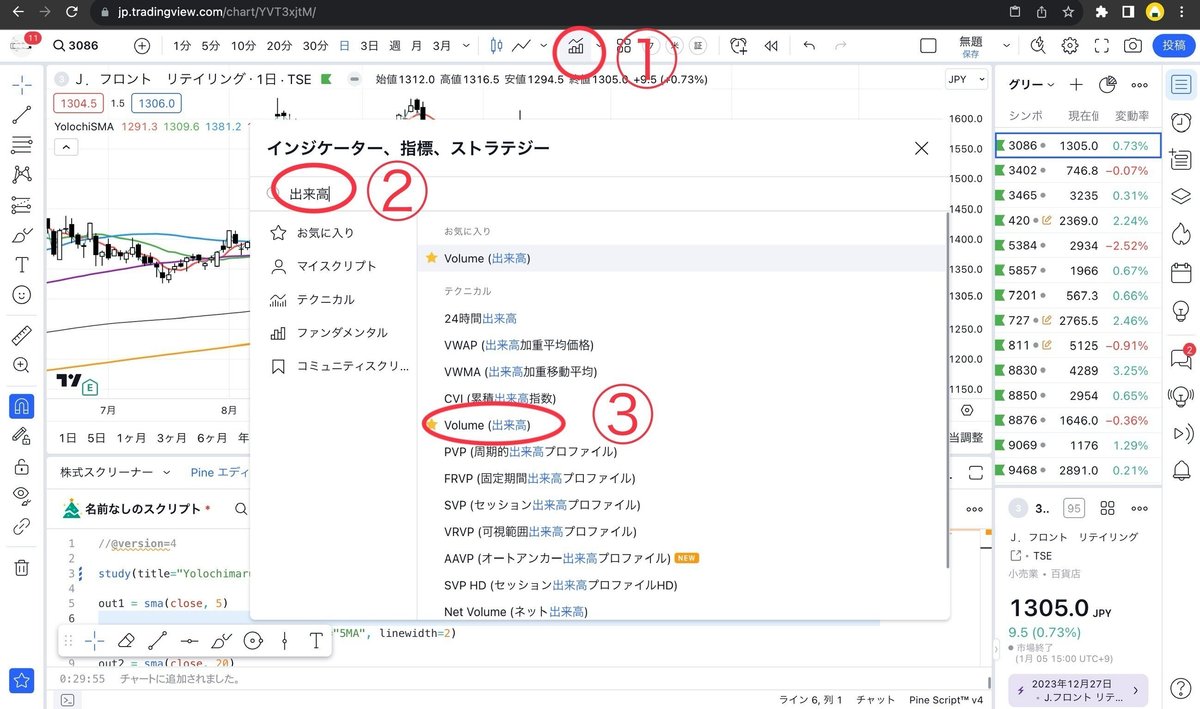The width and height of the screenshot is (1200, 709).
Task: Click the add symbol plus icon beside 3086
Action: pos(142,45)
